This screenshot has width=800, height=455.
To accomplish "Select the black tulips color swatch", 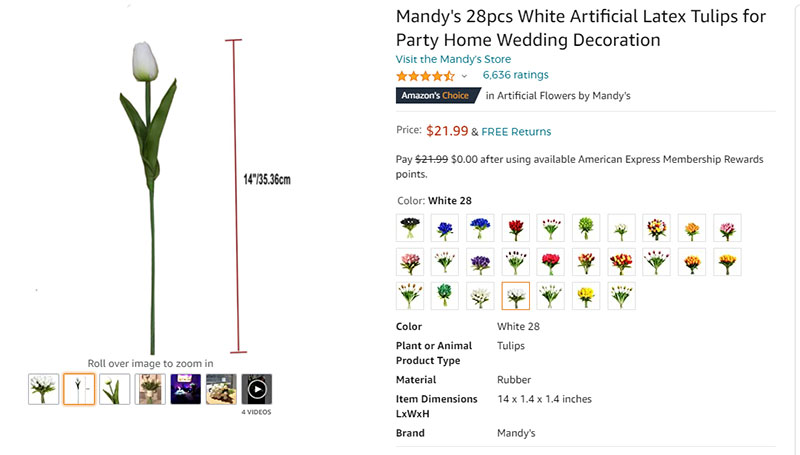I will click(410, 228).
